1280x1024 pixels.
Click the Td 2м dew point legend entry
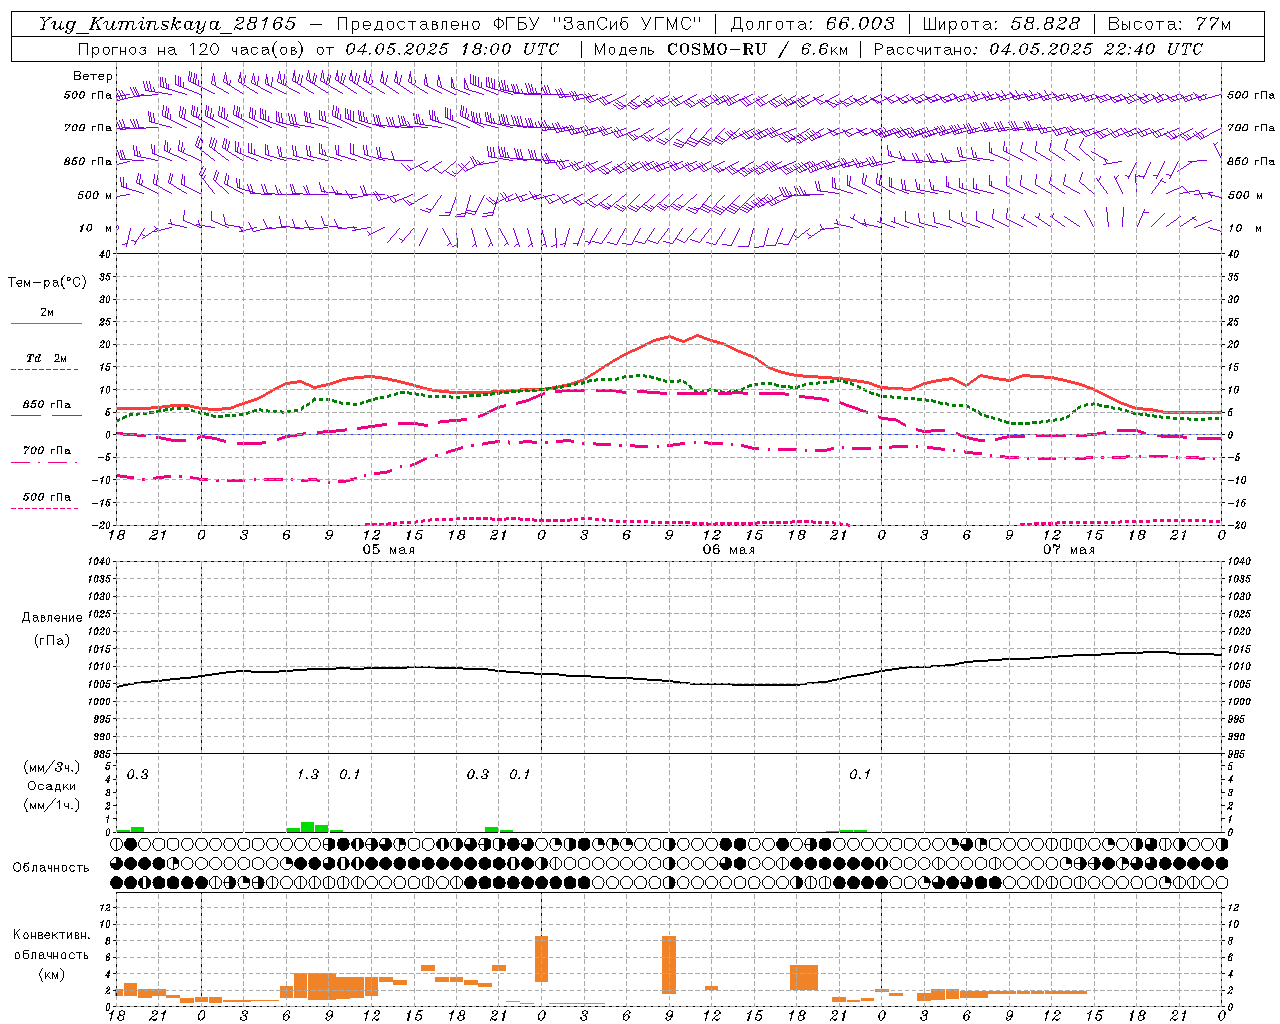[47, 358]
